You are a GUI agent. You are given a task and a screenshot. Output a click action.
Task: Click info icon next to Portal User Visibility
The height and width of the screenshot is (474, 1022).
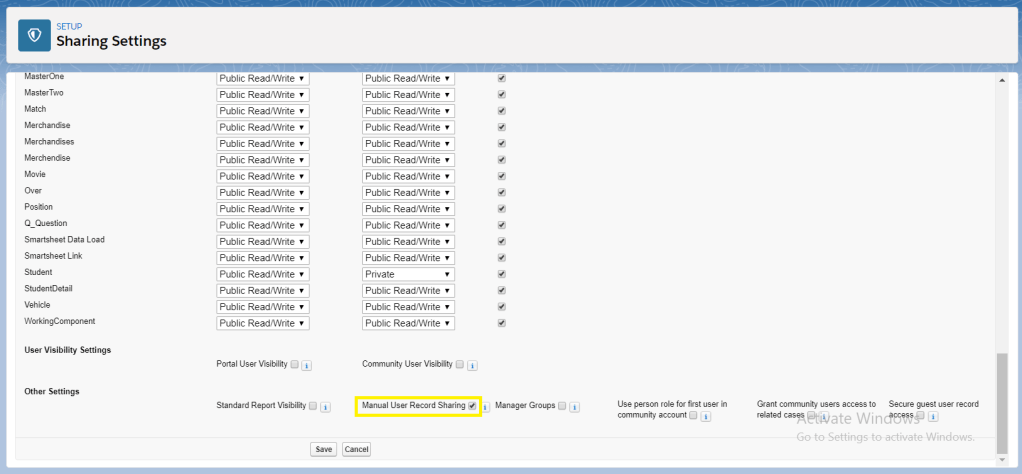pyautogui.click(x=306, y=366)
